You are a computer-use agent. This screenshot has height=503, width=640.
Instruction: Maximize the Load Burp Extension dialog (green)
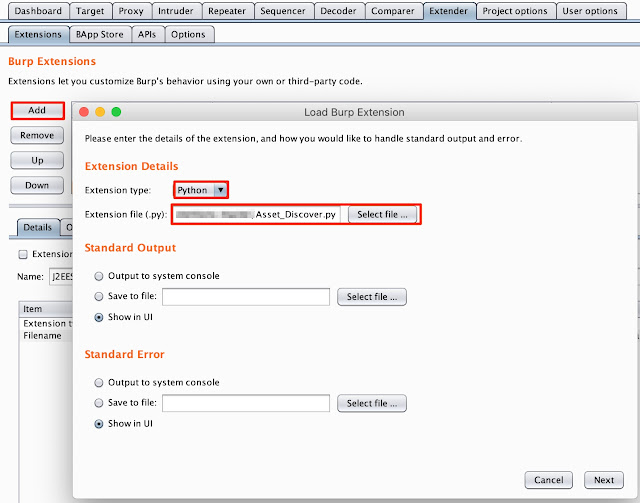116,112
